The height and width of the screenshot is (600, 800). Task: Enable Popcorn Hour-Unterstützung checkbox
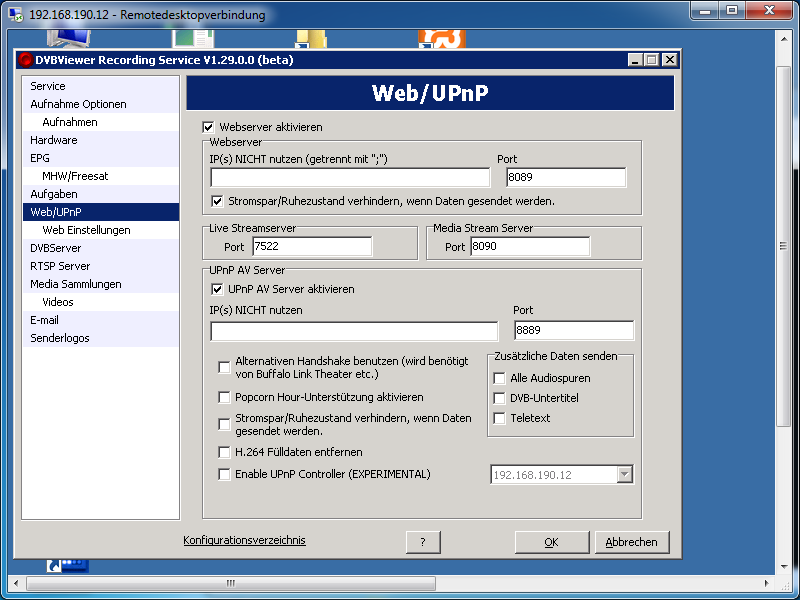pos(224,397)
